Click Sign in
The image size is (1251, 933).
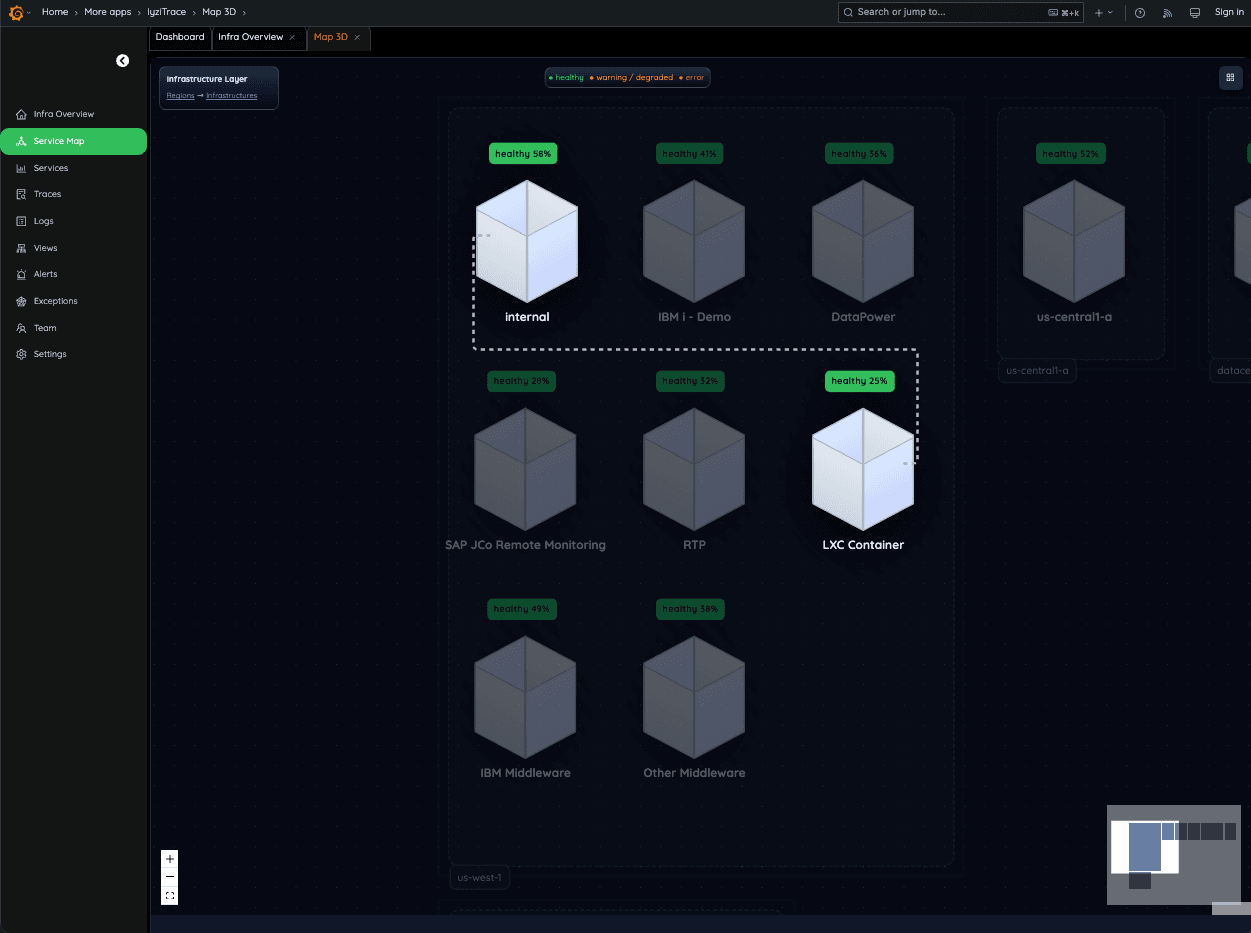click(x=1229, y=12)
